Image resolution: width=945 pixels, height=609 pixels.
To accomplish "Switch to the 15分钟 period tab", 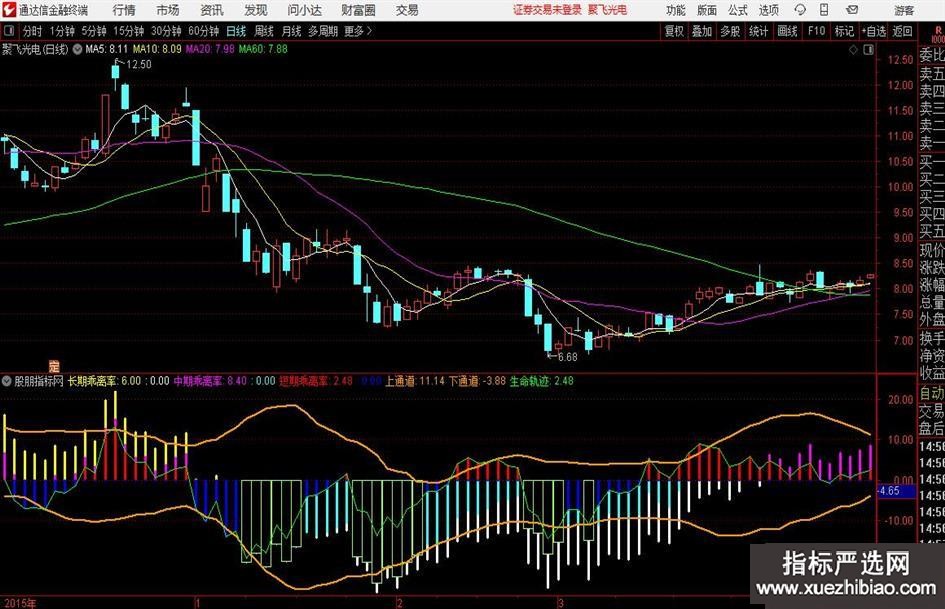I will click(128, 31).
